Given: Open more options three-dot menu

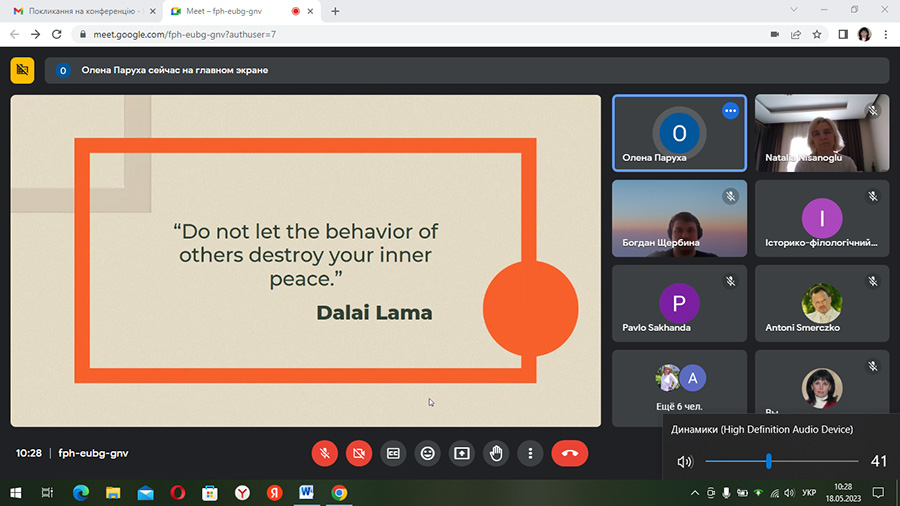Looking at the screenshot, I should point(530,453).
